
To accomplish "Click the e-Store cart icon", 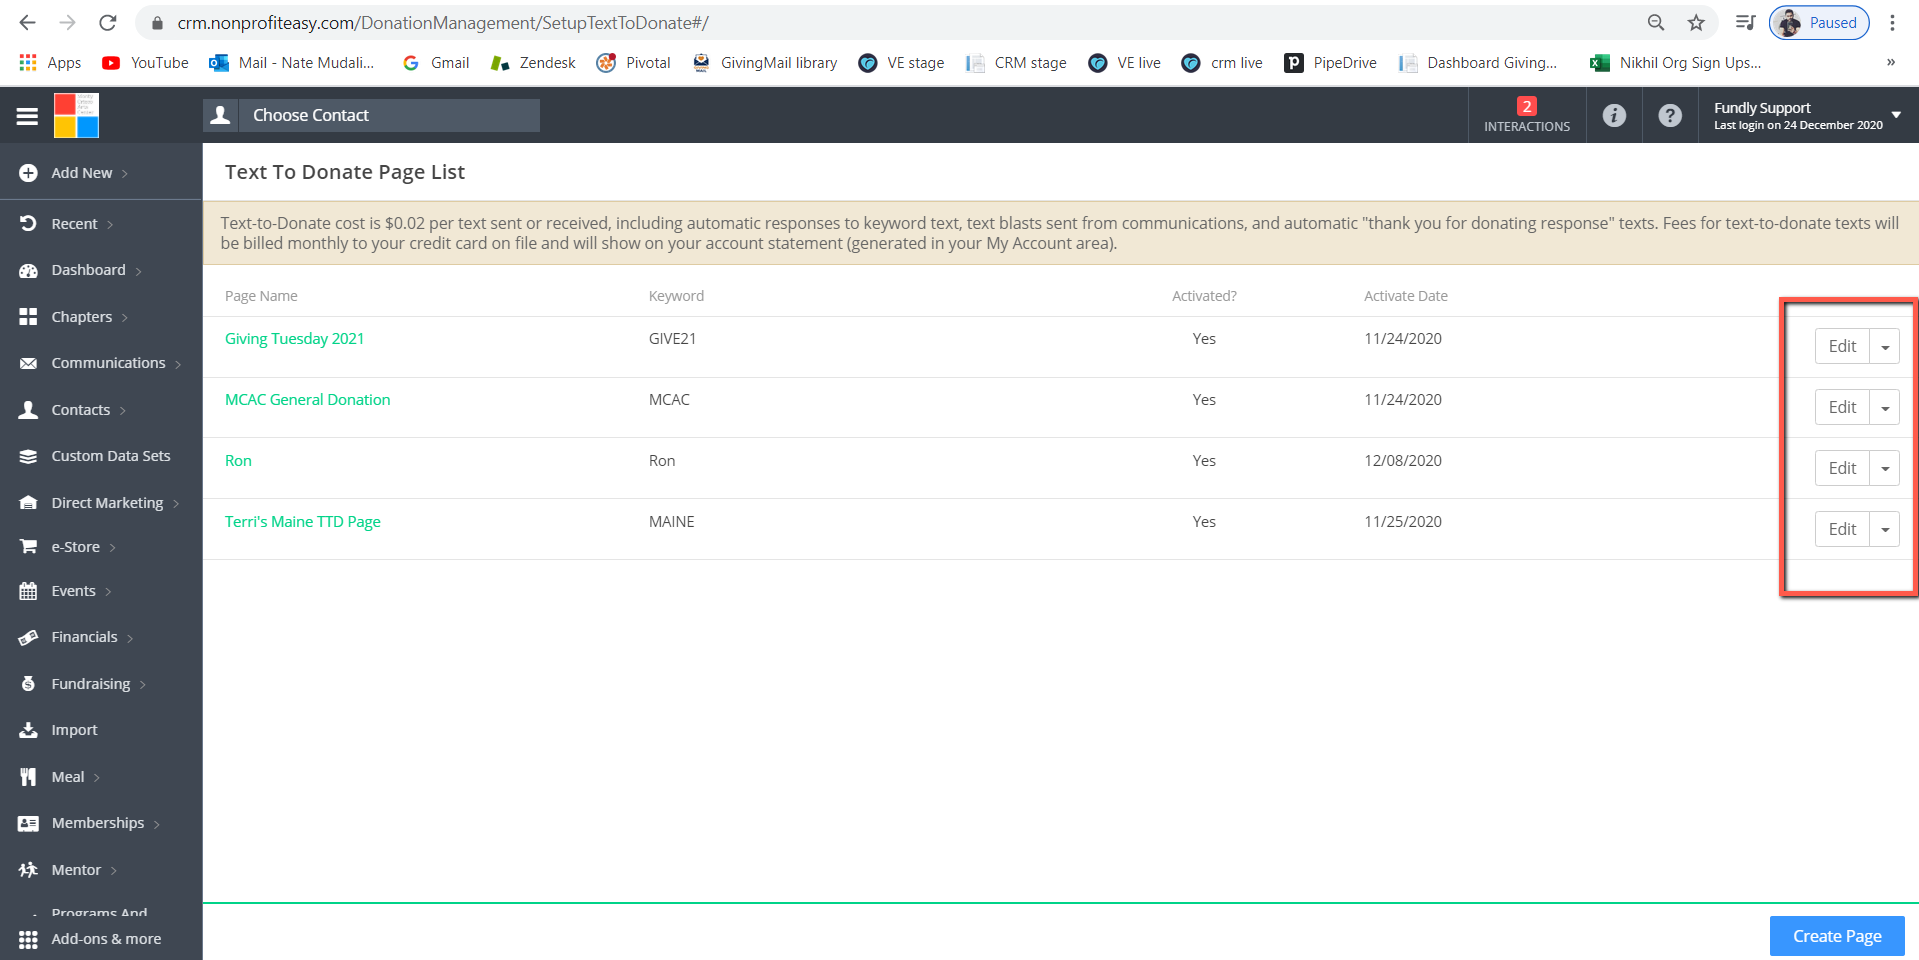I will (28, 547).
